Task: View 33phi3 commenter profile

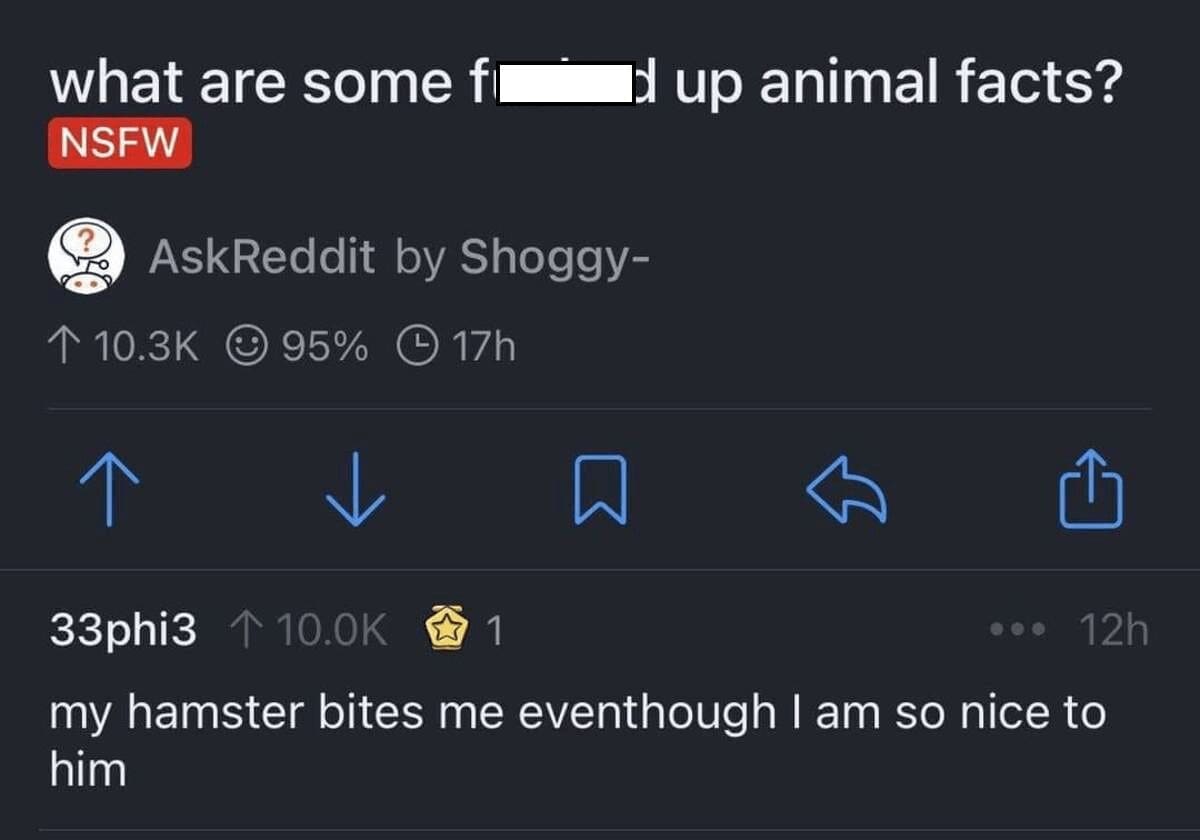Action: pyautogui.click(x=123, y=631)
